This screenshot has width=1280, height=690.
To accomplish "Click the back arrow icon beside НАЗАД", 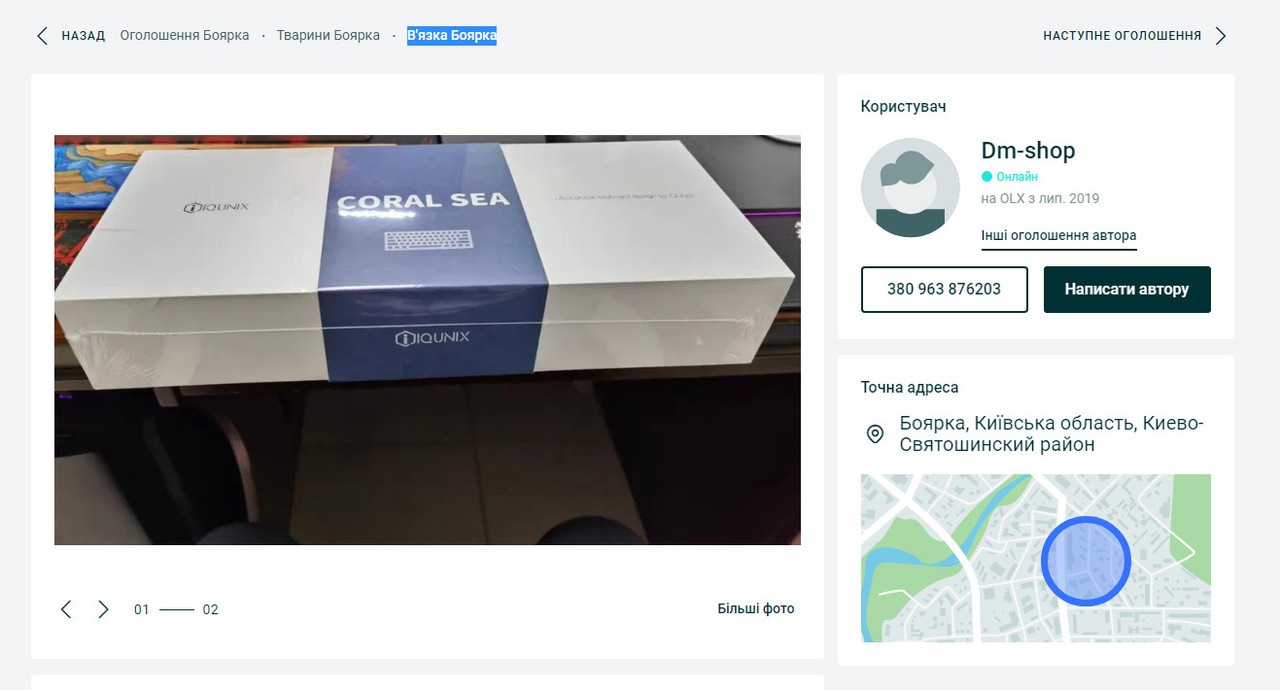I will [42, 36].
